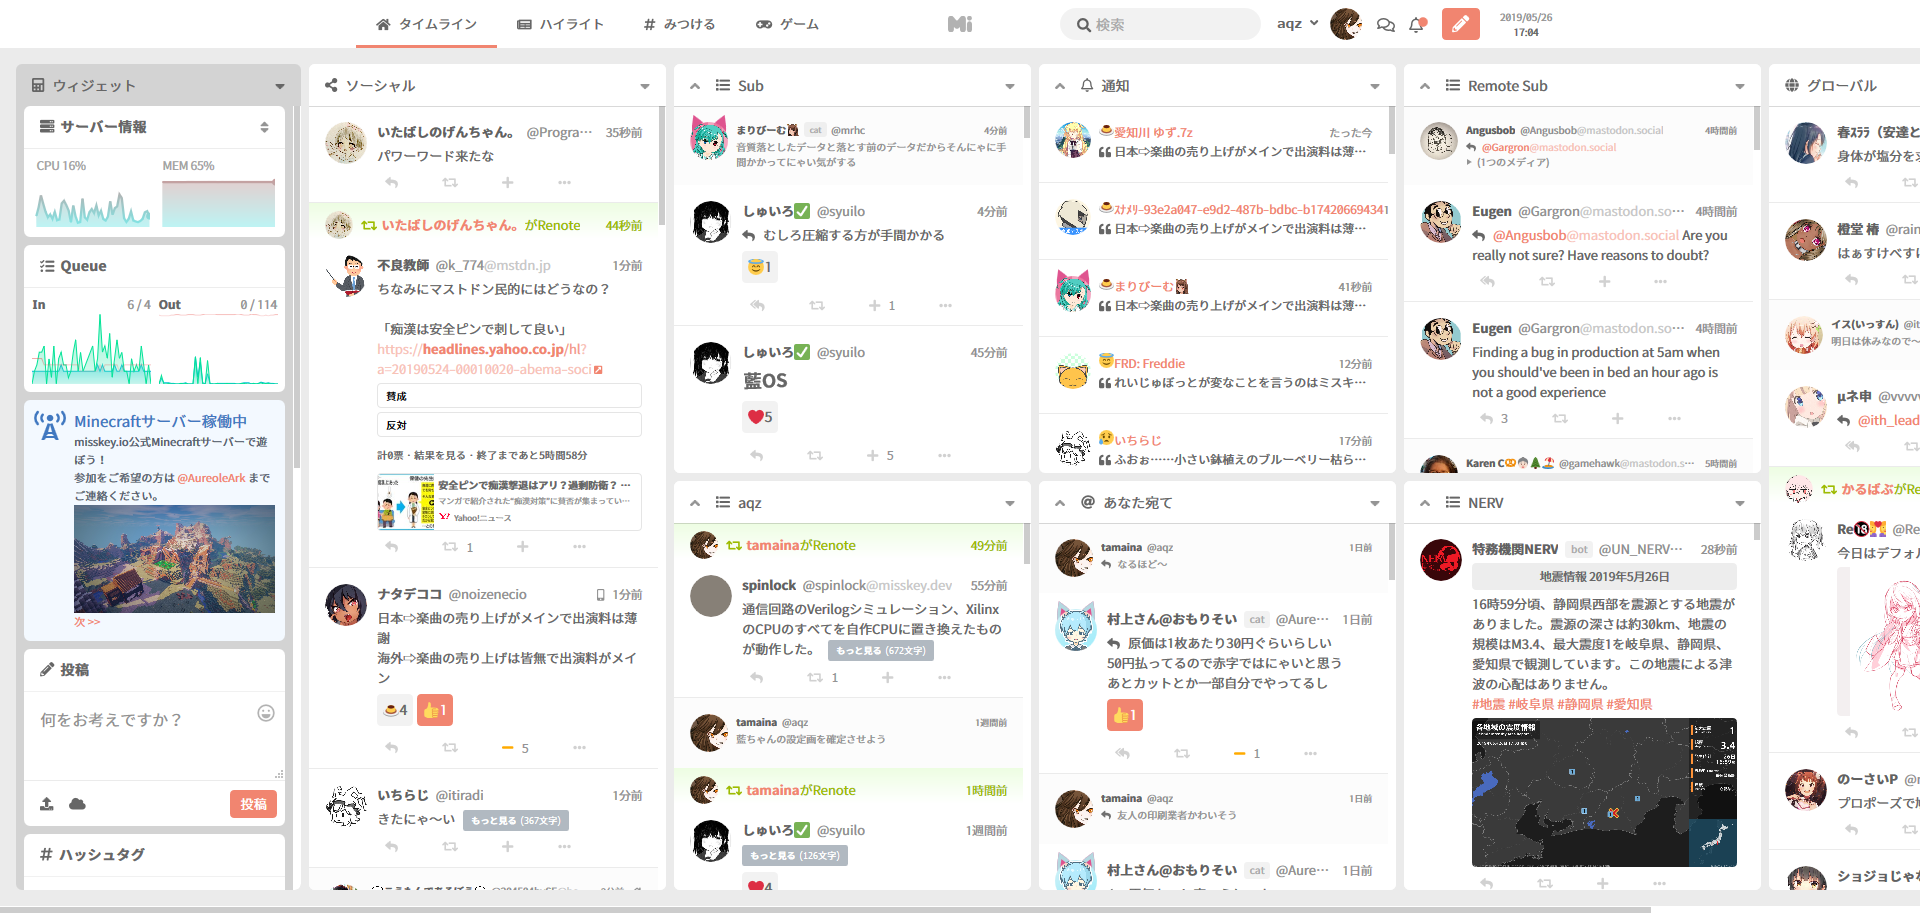Click the upload file icon in post form
1920x914 pixels.
click(x=46, y=804)
